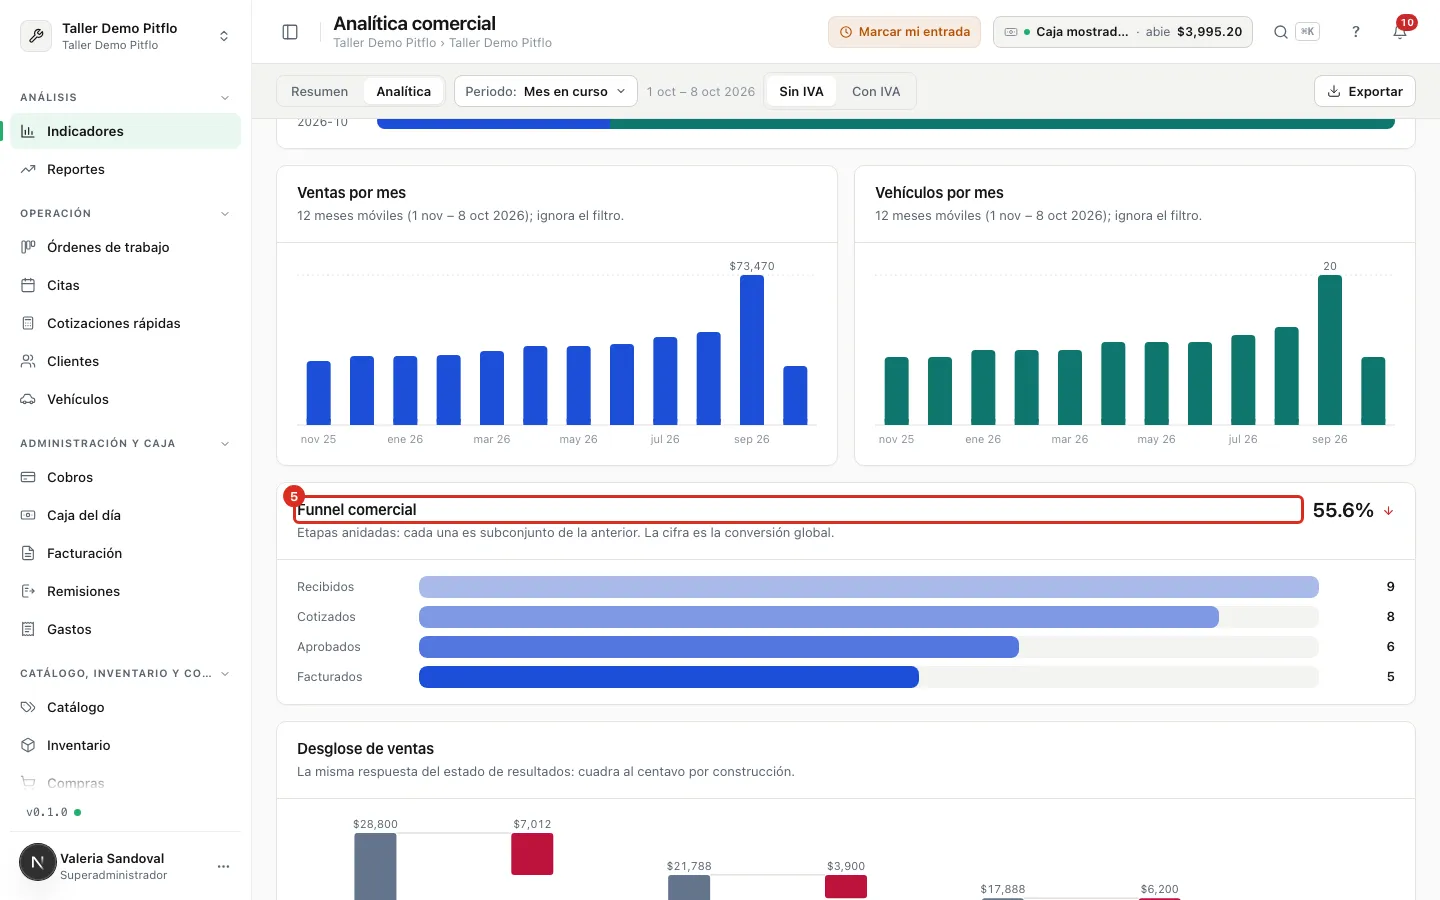Open Remisiones section
The width and height of the screenshot is (1440, 900).
(125, 591)
